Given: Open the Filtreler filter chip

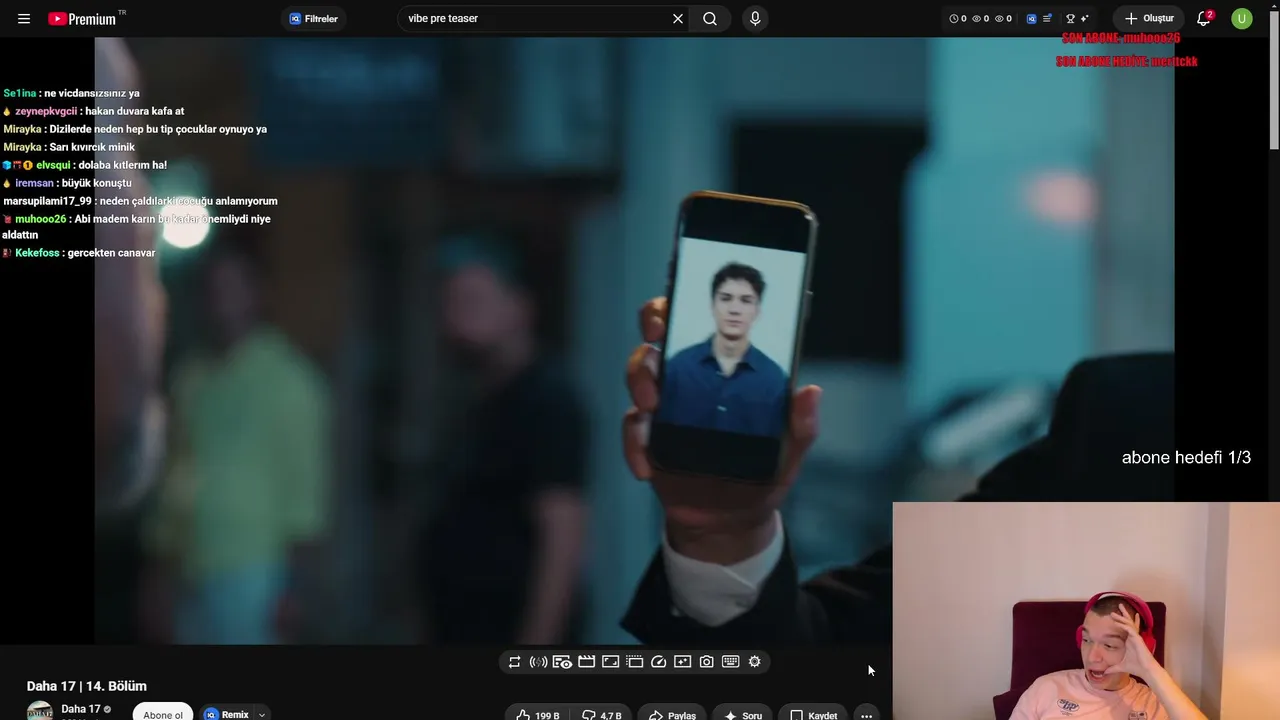Looking at the screenshot, I should click(314, 19).
